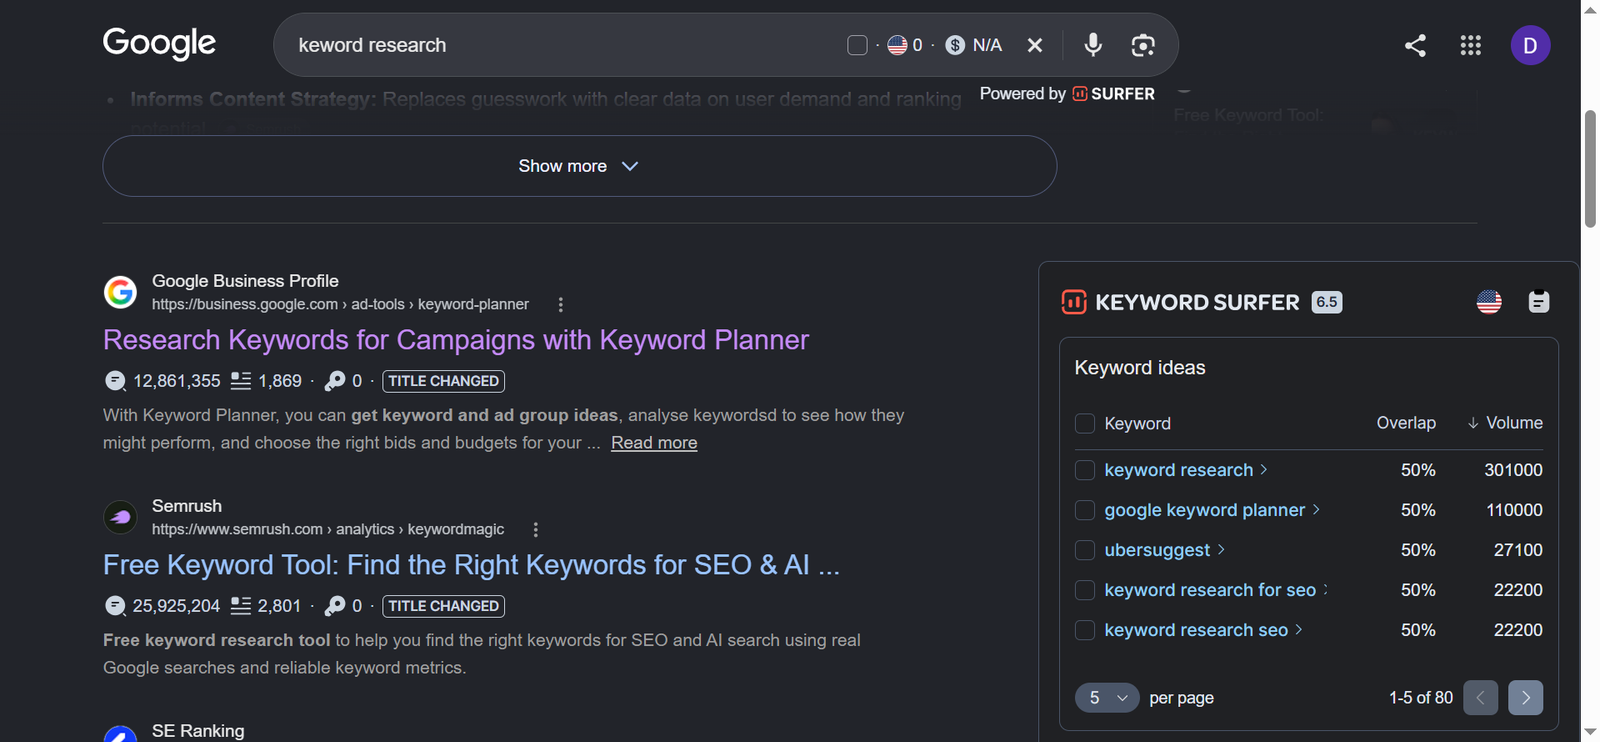The image size is (1600, 742).
Task: Open Research Keywords for Campaigns with Keyword Planner
Action: [x=456, y=340]
